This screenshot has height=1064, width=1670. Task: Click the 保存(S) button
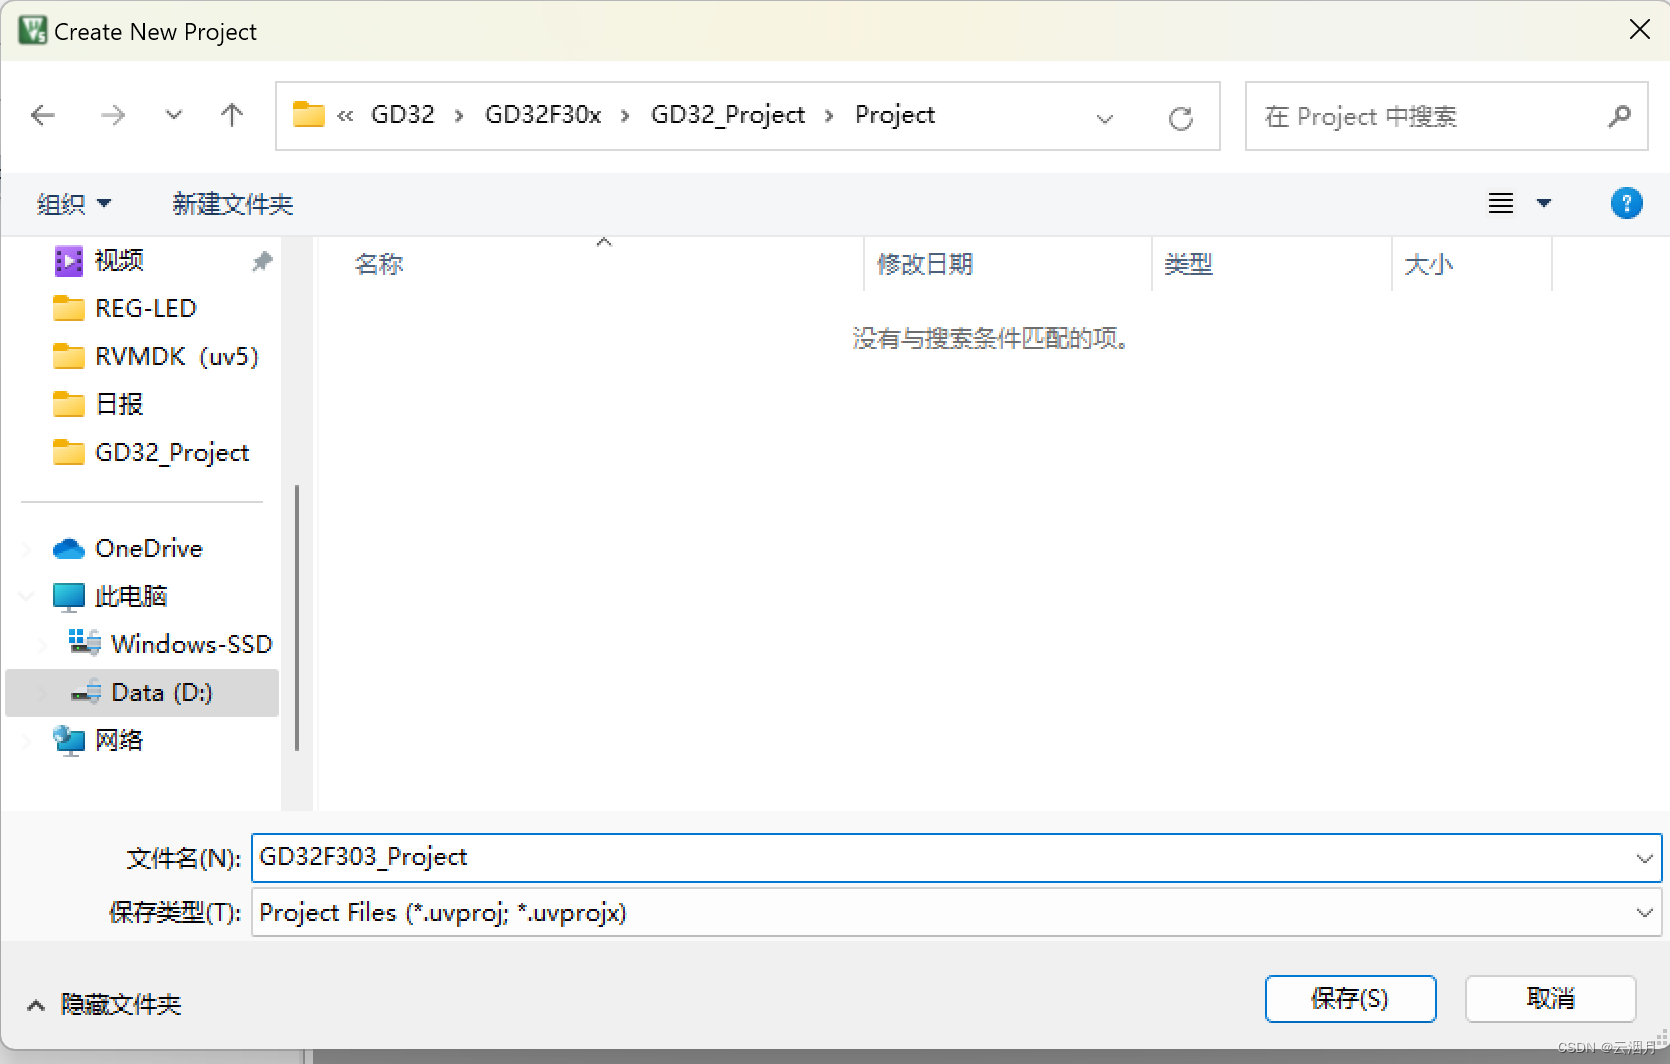point(1350,999)
